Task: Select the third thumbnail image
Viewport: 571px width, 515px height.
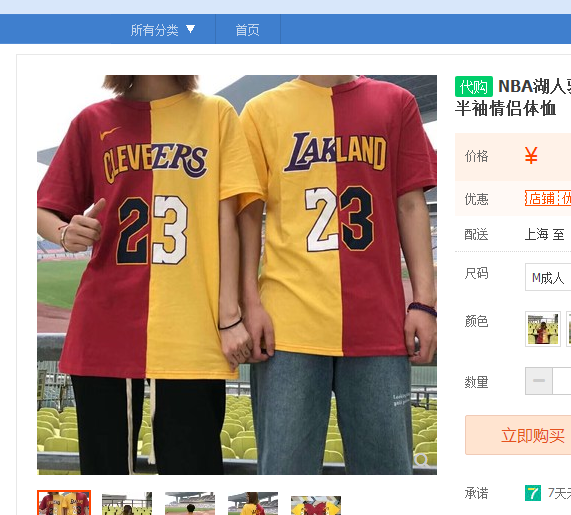Action: tap(190, 503)
